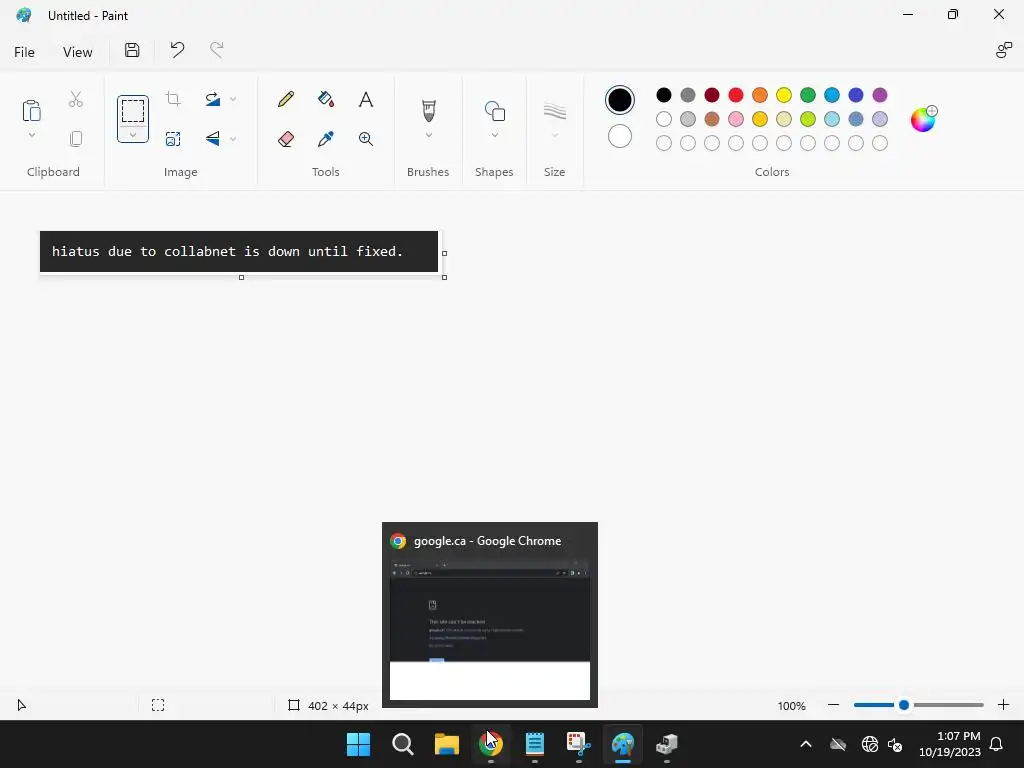Open the File menu

(24, 52)
